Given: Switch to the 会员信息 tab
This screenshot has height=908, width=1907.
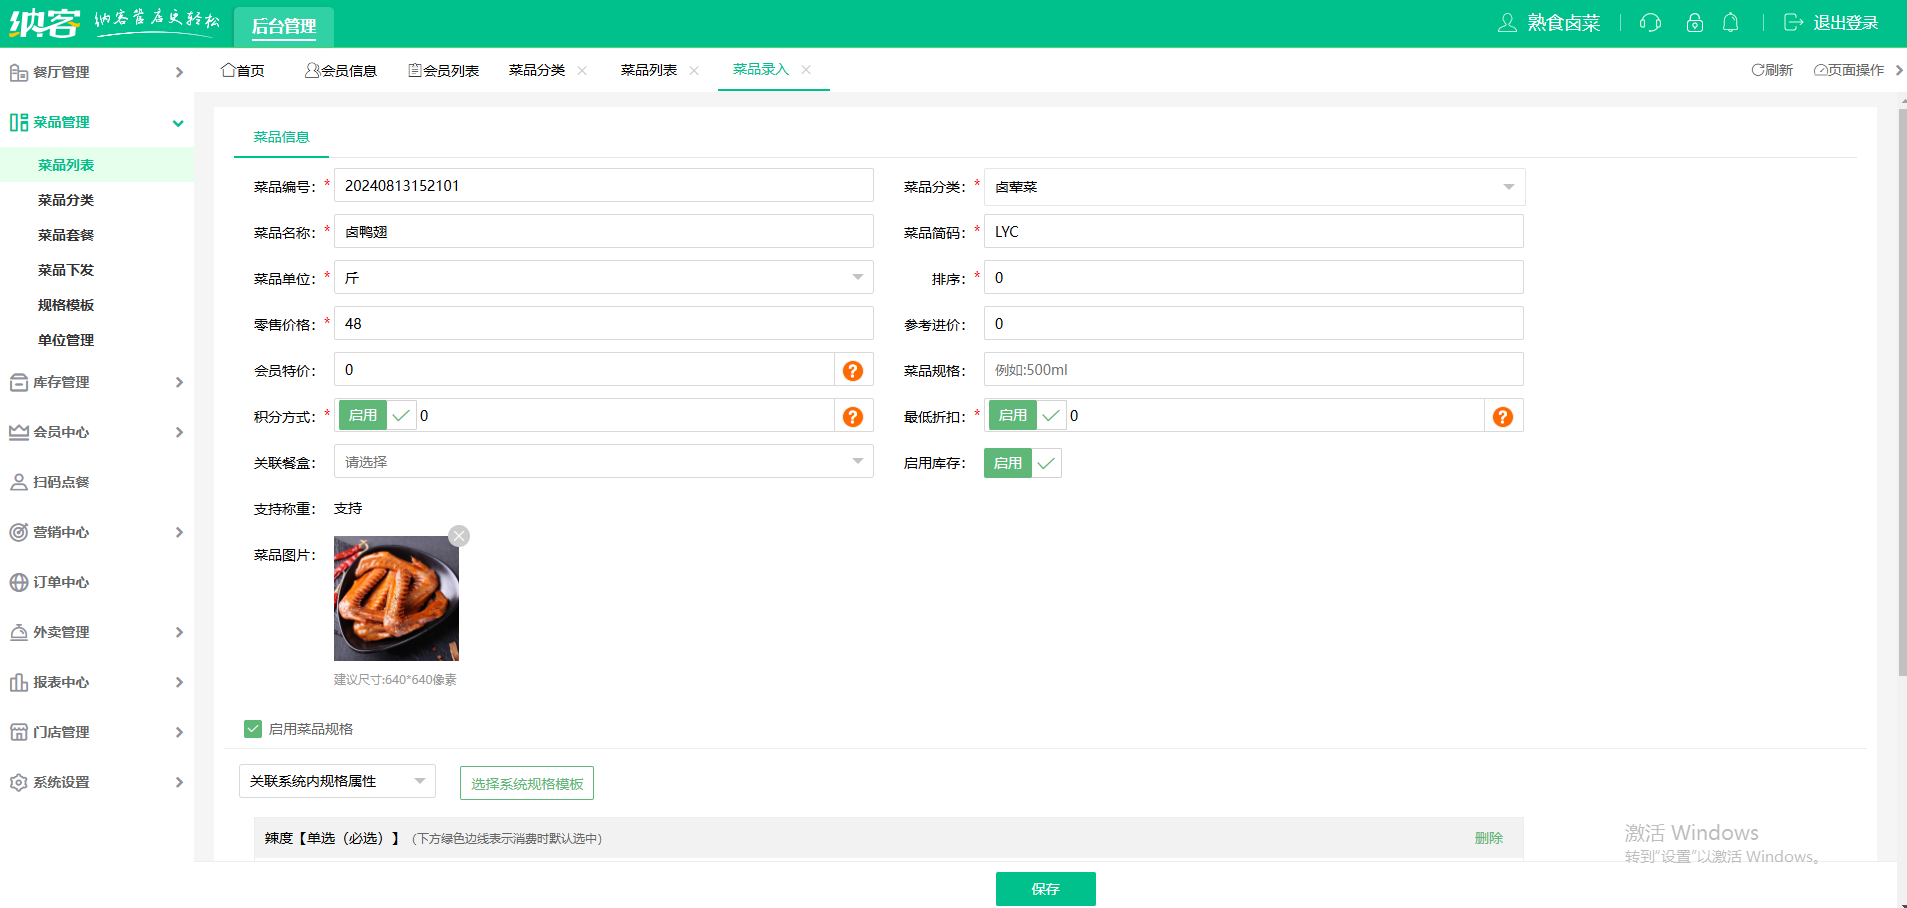Looking at the screenshot, I should pos(341,70).
